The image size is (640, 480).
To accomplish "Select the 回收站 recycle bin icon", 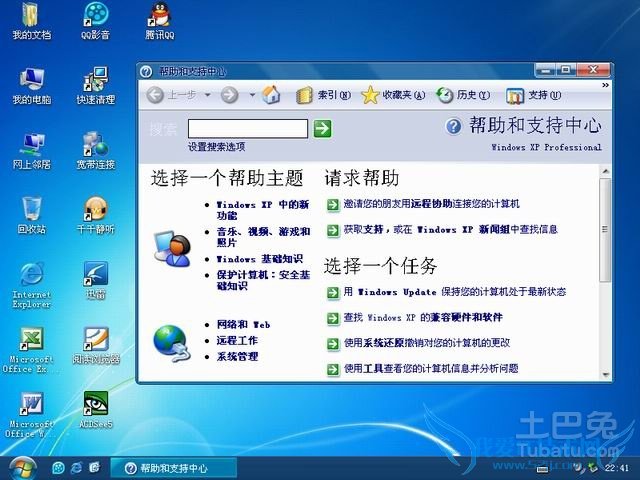I will point(31,216).
